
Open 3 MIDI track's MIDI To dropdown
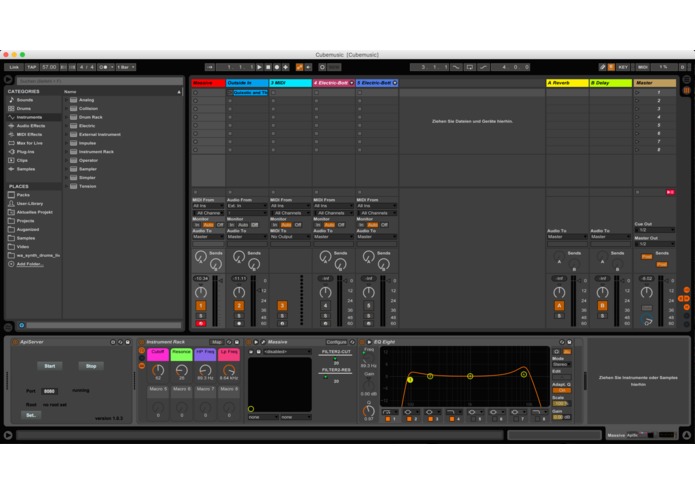click(290, 237)
